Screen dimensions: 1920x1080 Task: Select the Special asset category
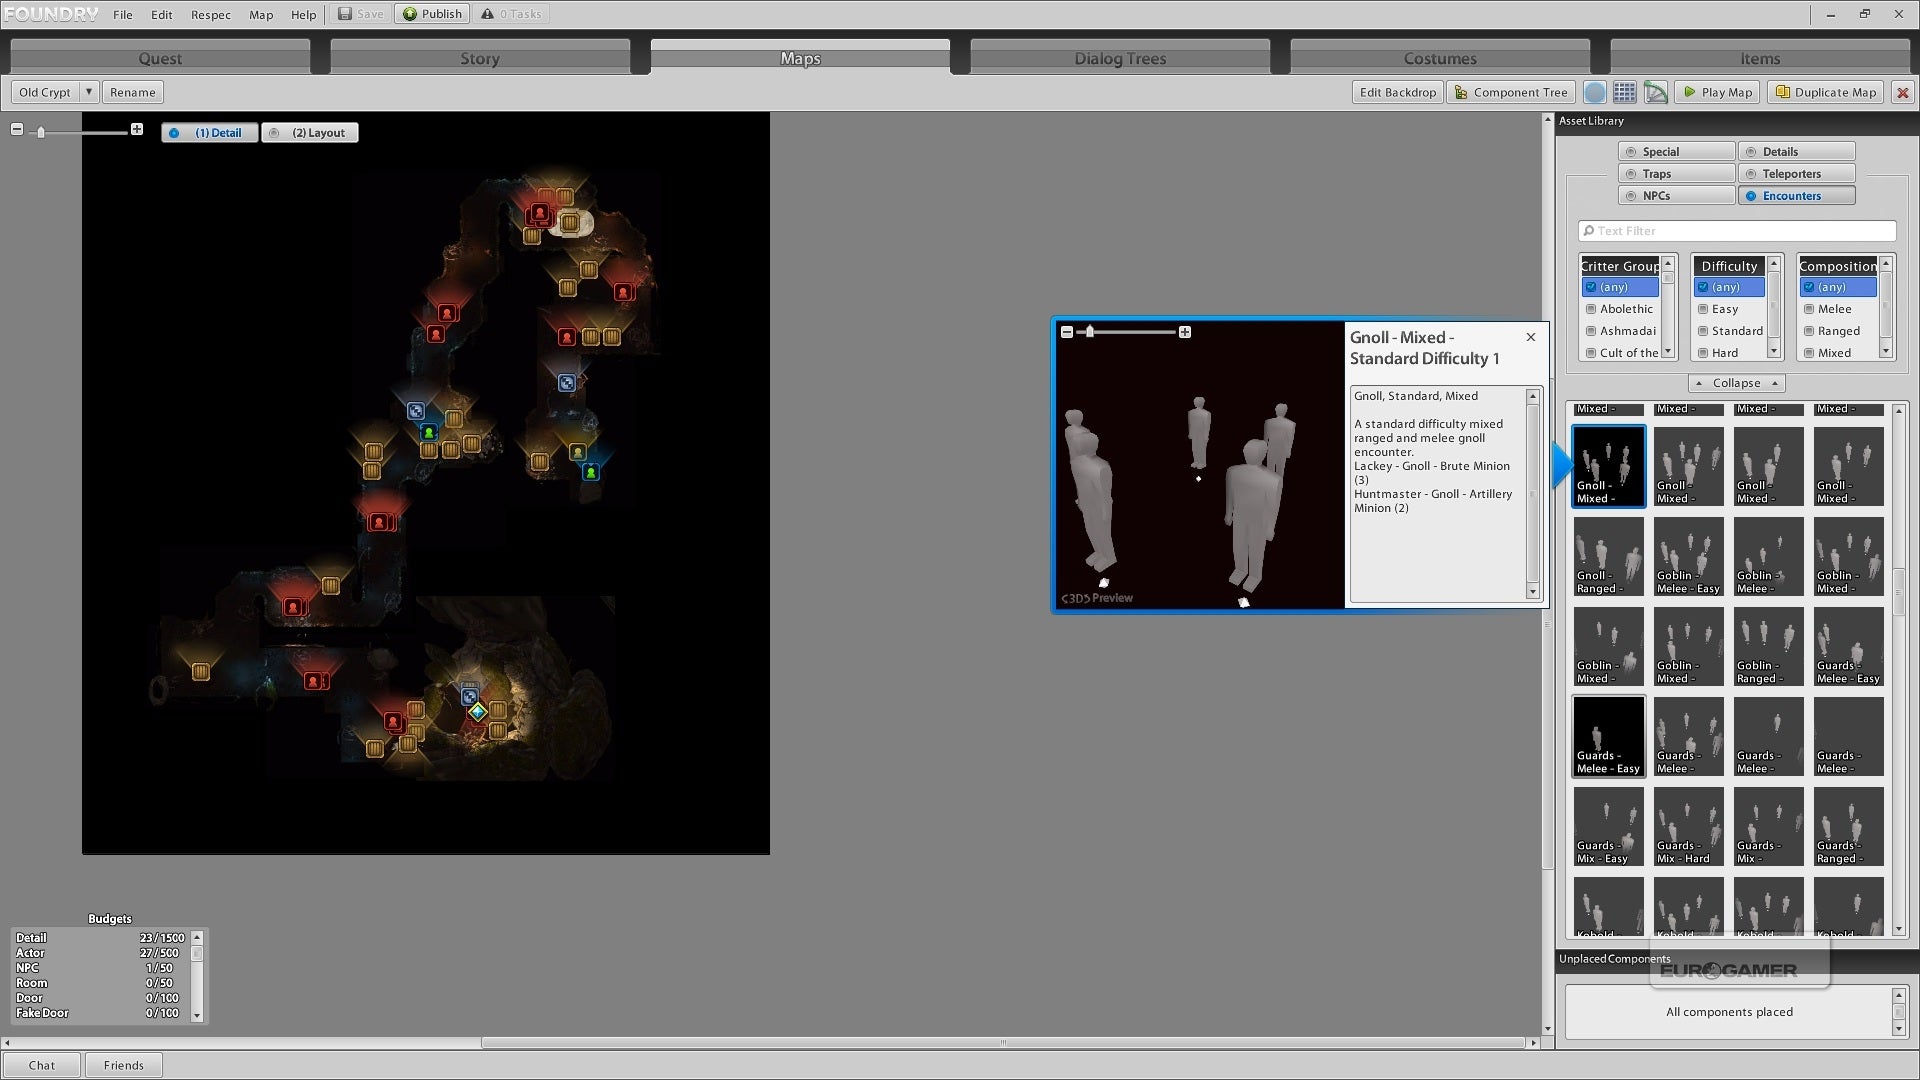[x=1676, y=152]
